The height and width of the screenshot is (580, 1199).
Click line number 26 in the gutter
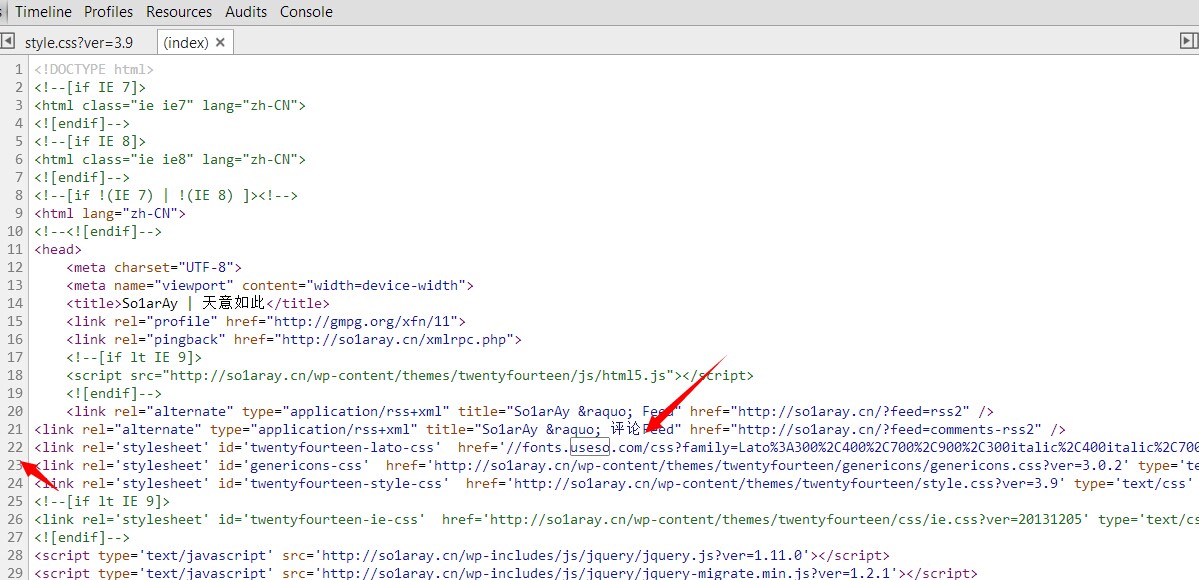coord(15,520)
